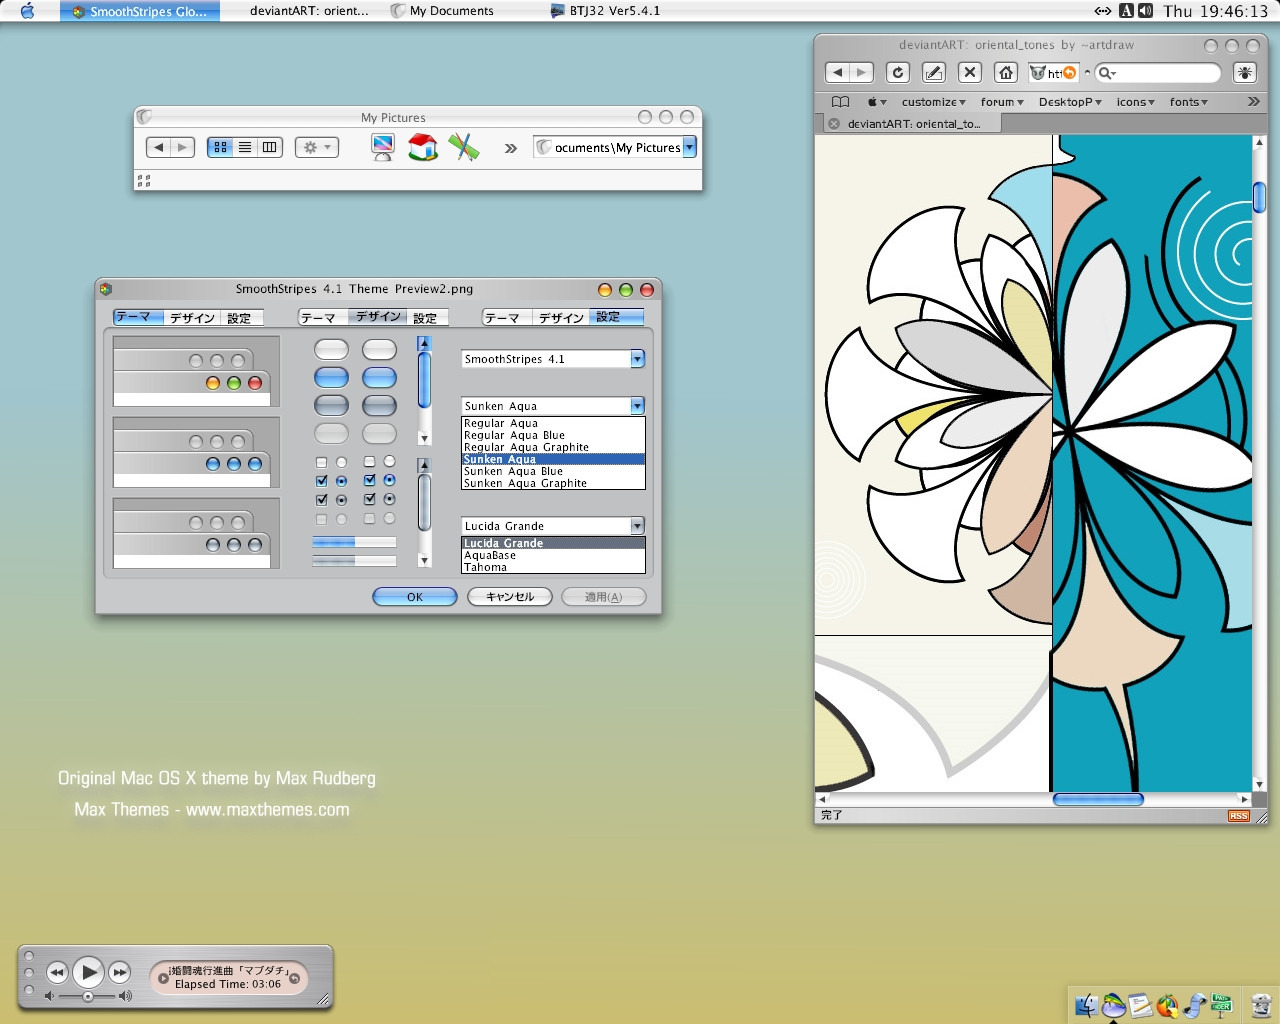Expand the DesktopP bookmark menu
Viewport: 1280px width, 1024px height.
coord(1070,102)
